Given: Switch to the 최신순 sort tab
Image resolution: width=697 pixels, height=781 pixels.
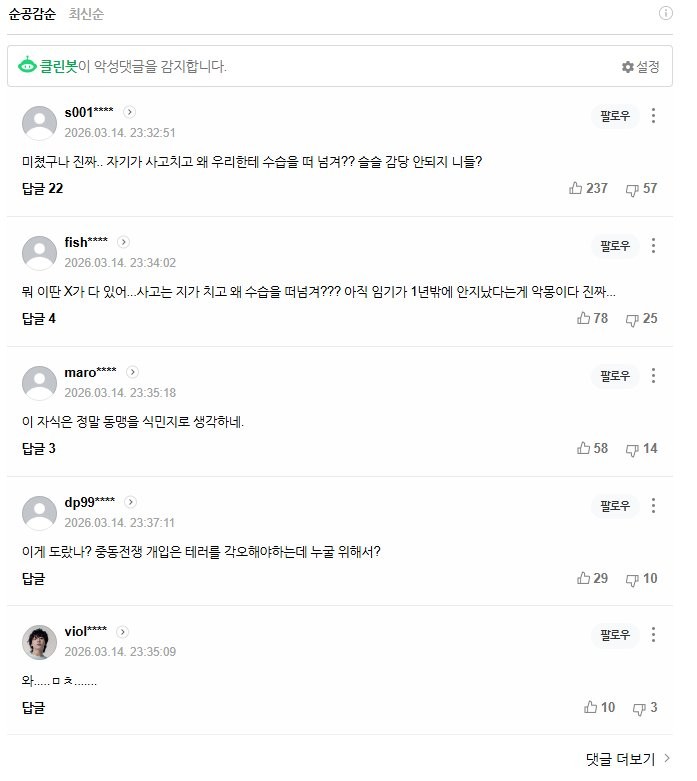Looking at the screenshot, I should pos(86,14).
